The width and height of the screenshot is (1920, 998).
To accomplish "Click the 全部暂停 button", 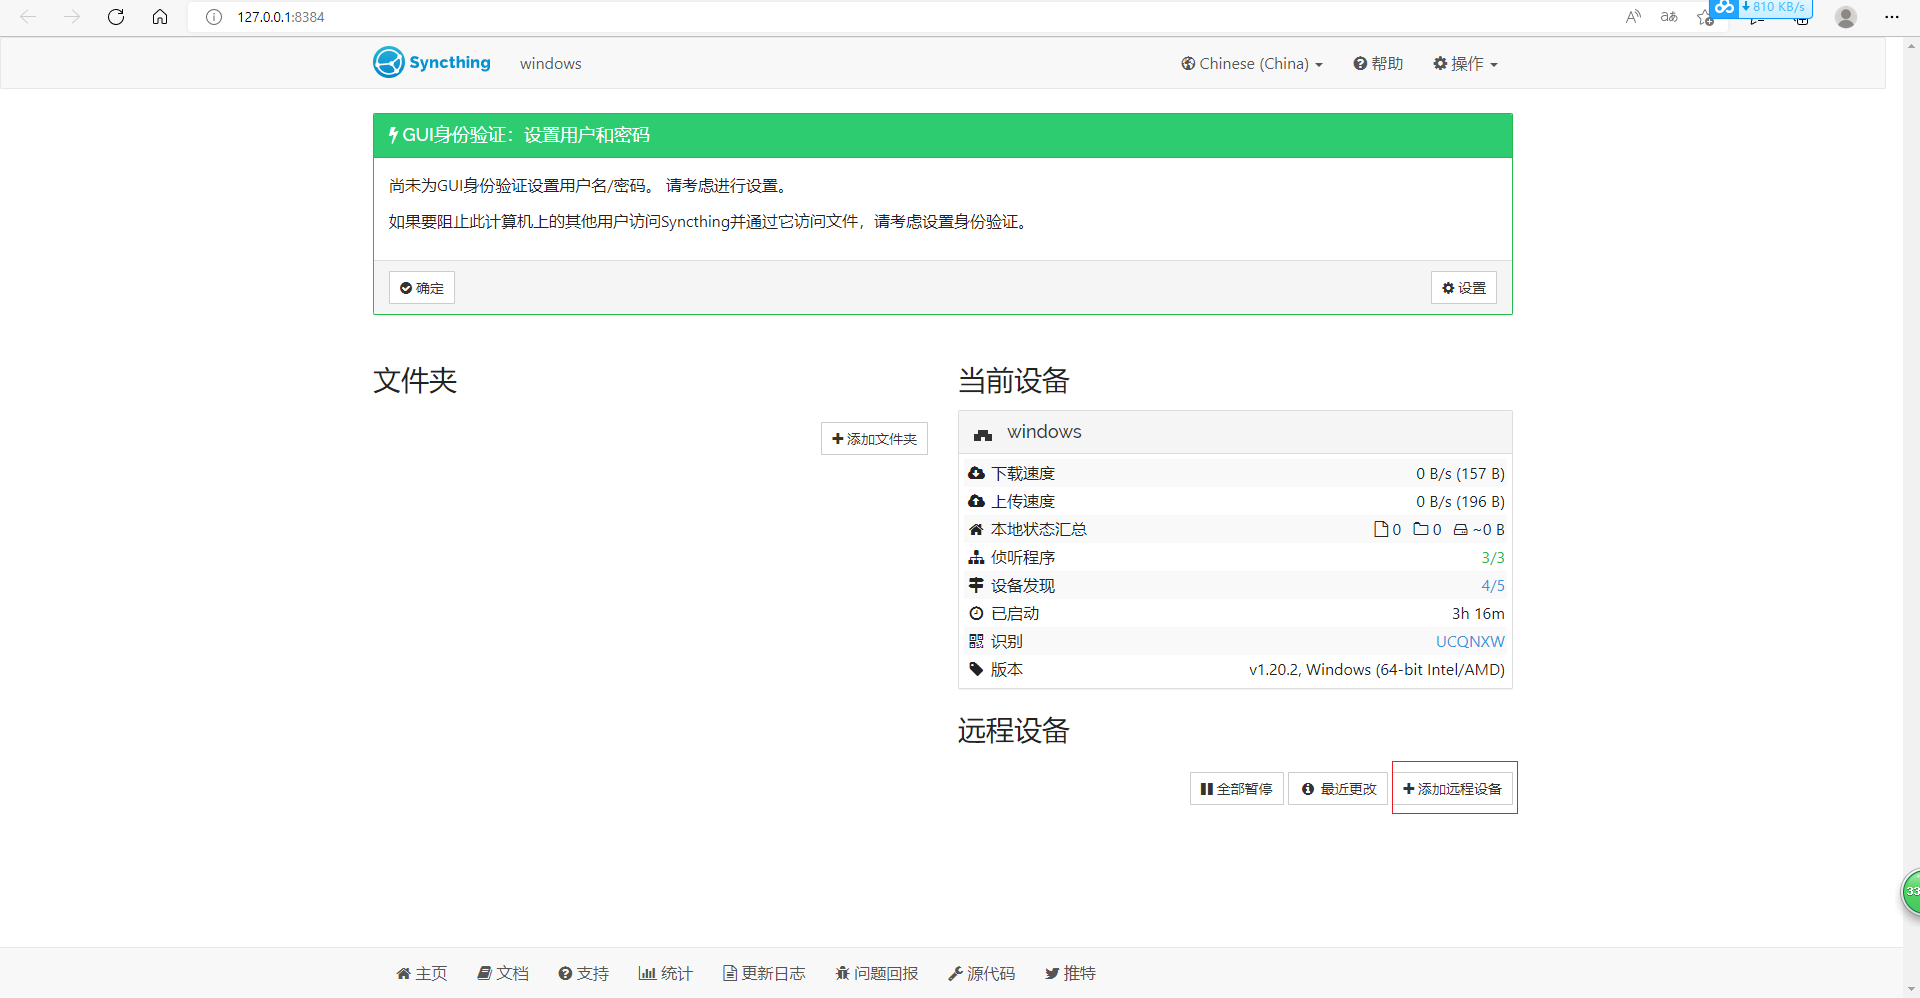I will 1236,789.
